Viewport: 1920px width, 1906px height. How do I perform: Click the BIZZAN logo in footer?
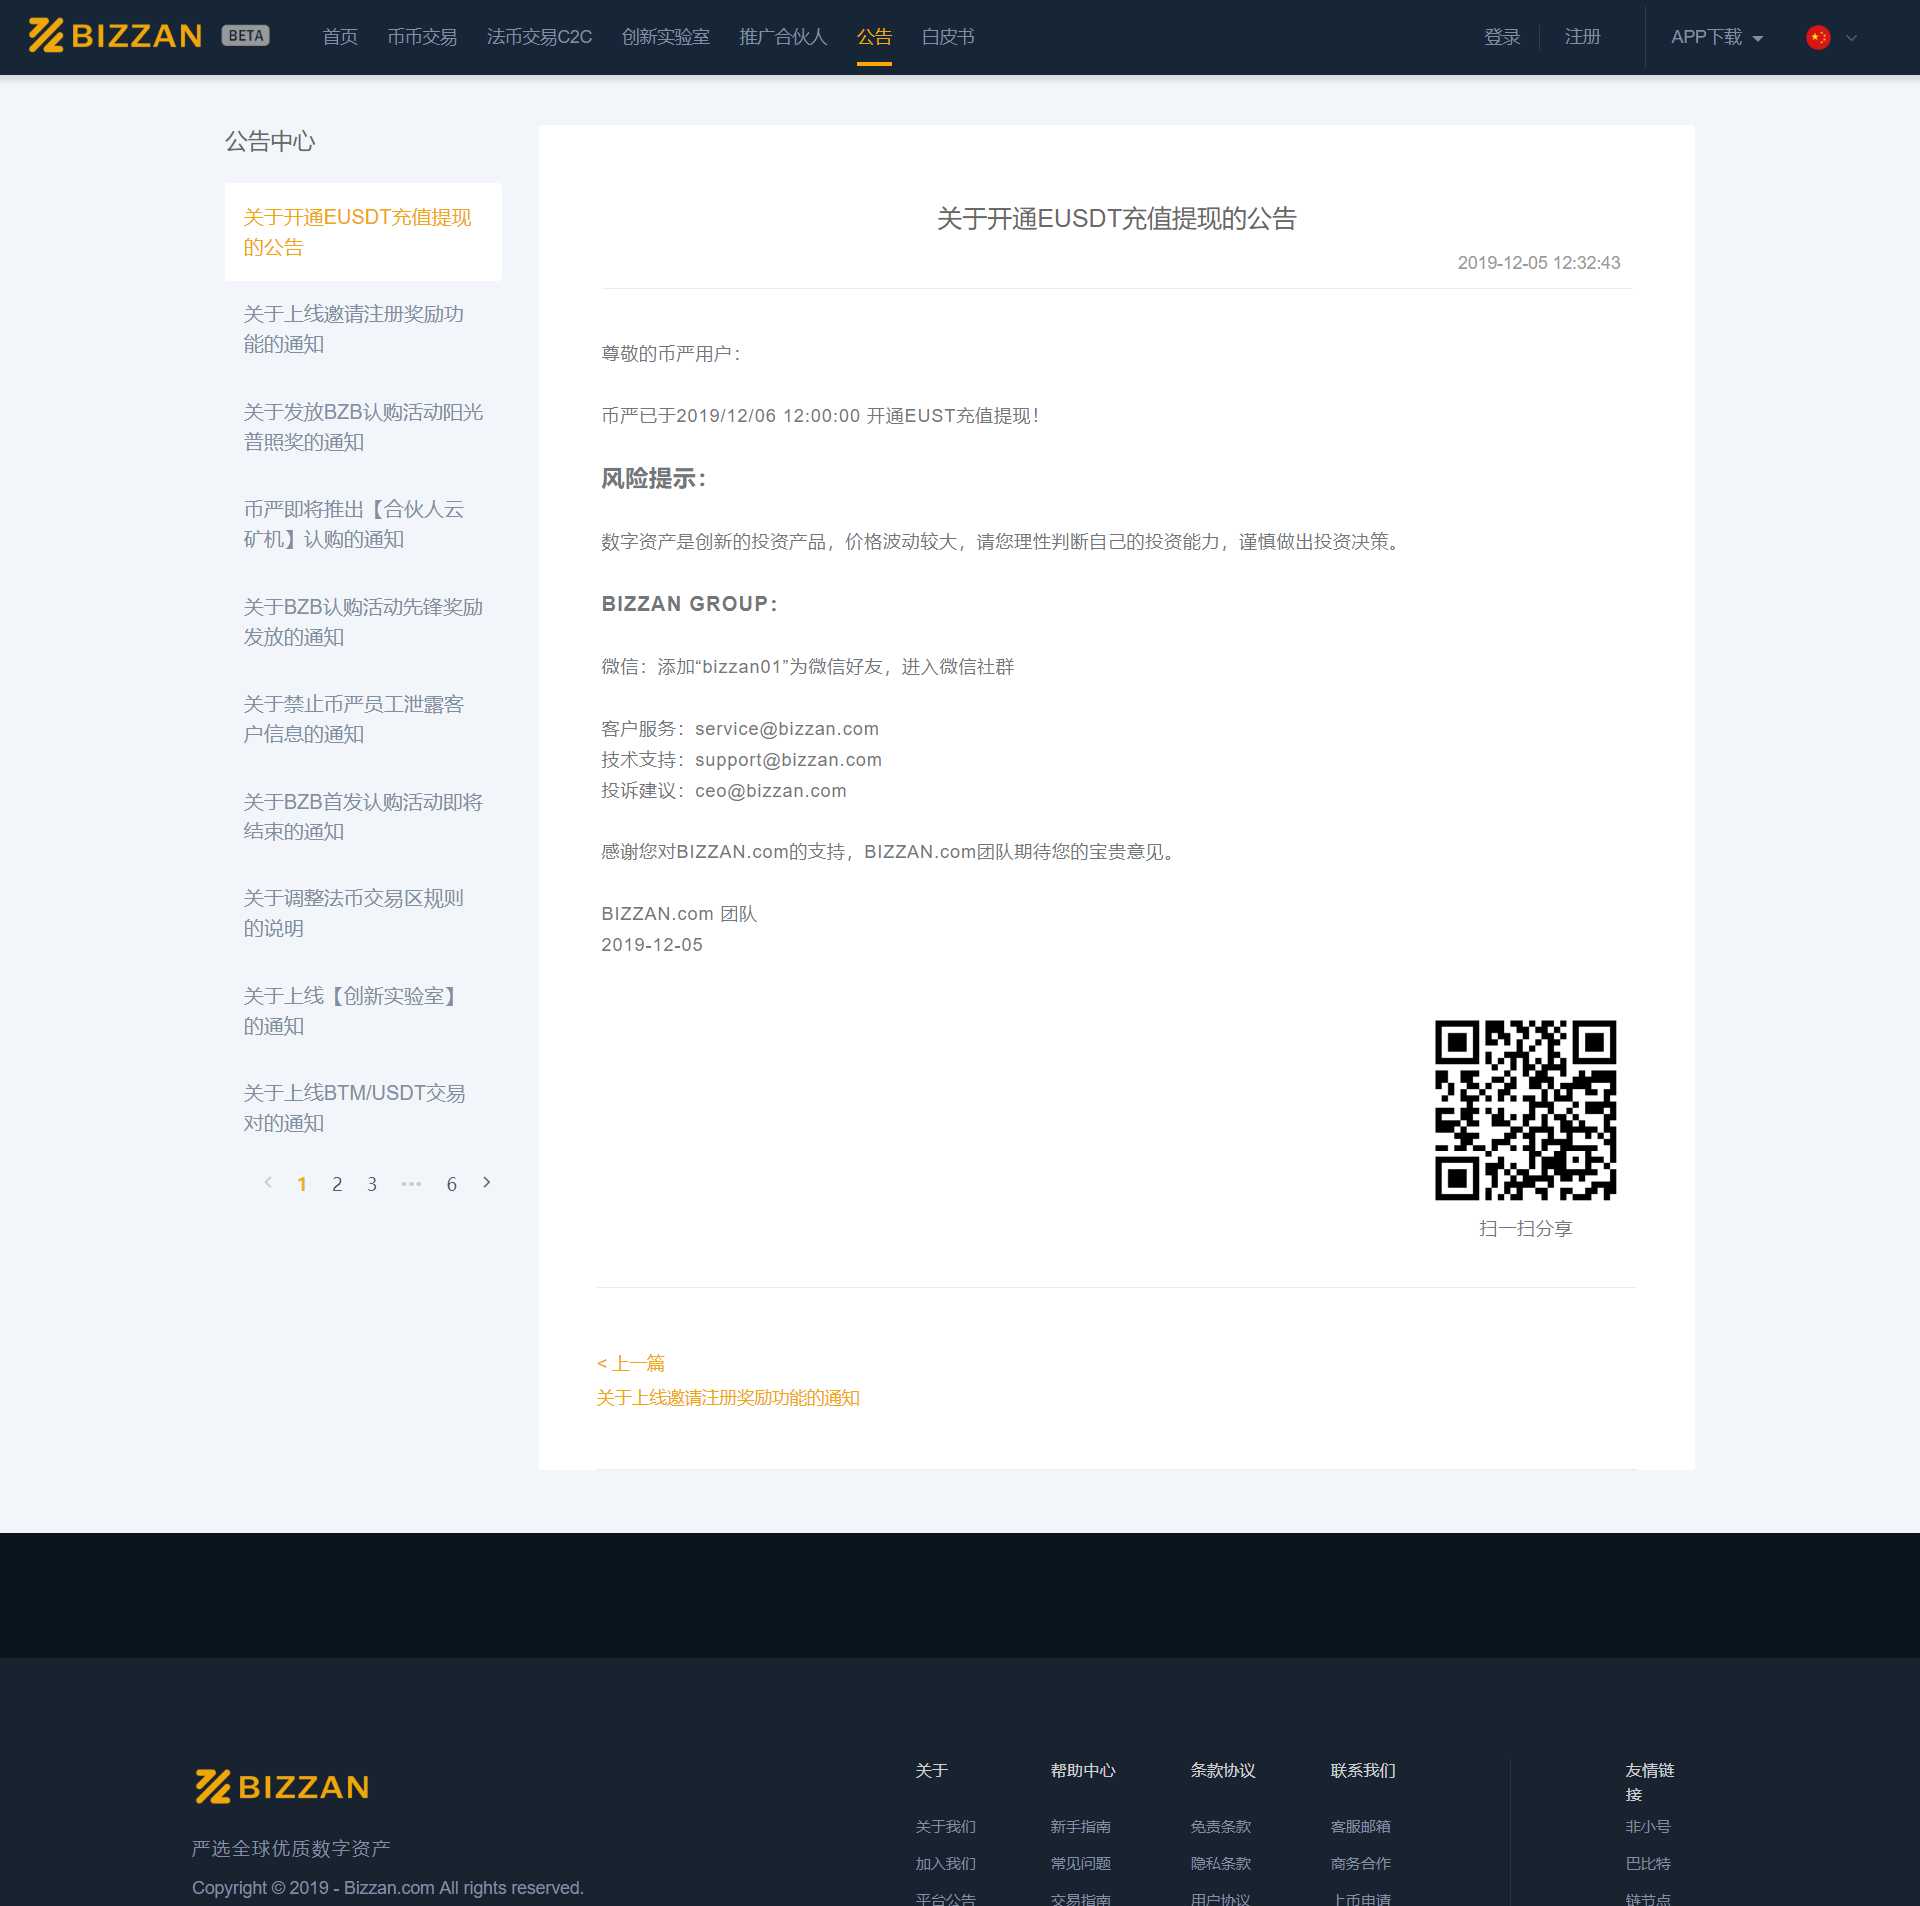[x=282, y=1787]
